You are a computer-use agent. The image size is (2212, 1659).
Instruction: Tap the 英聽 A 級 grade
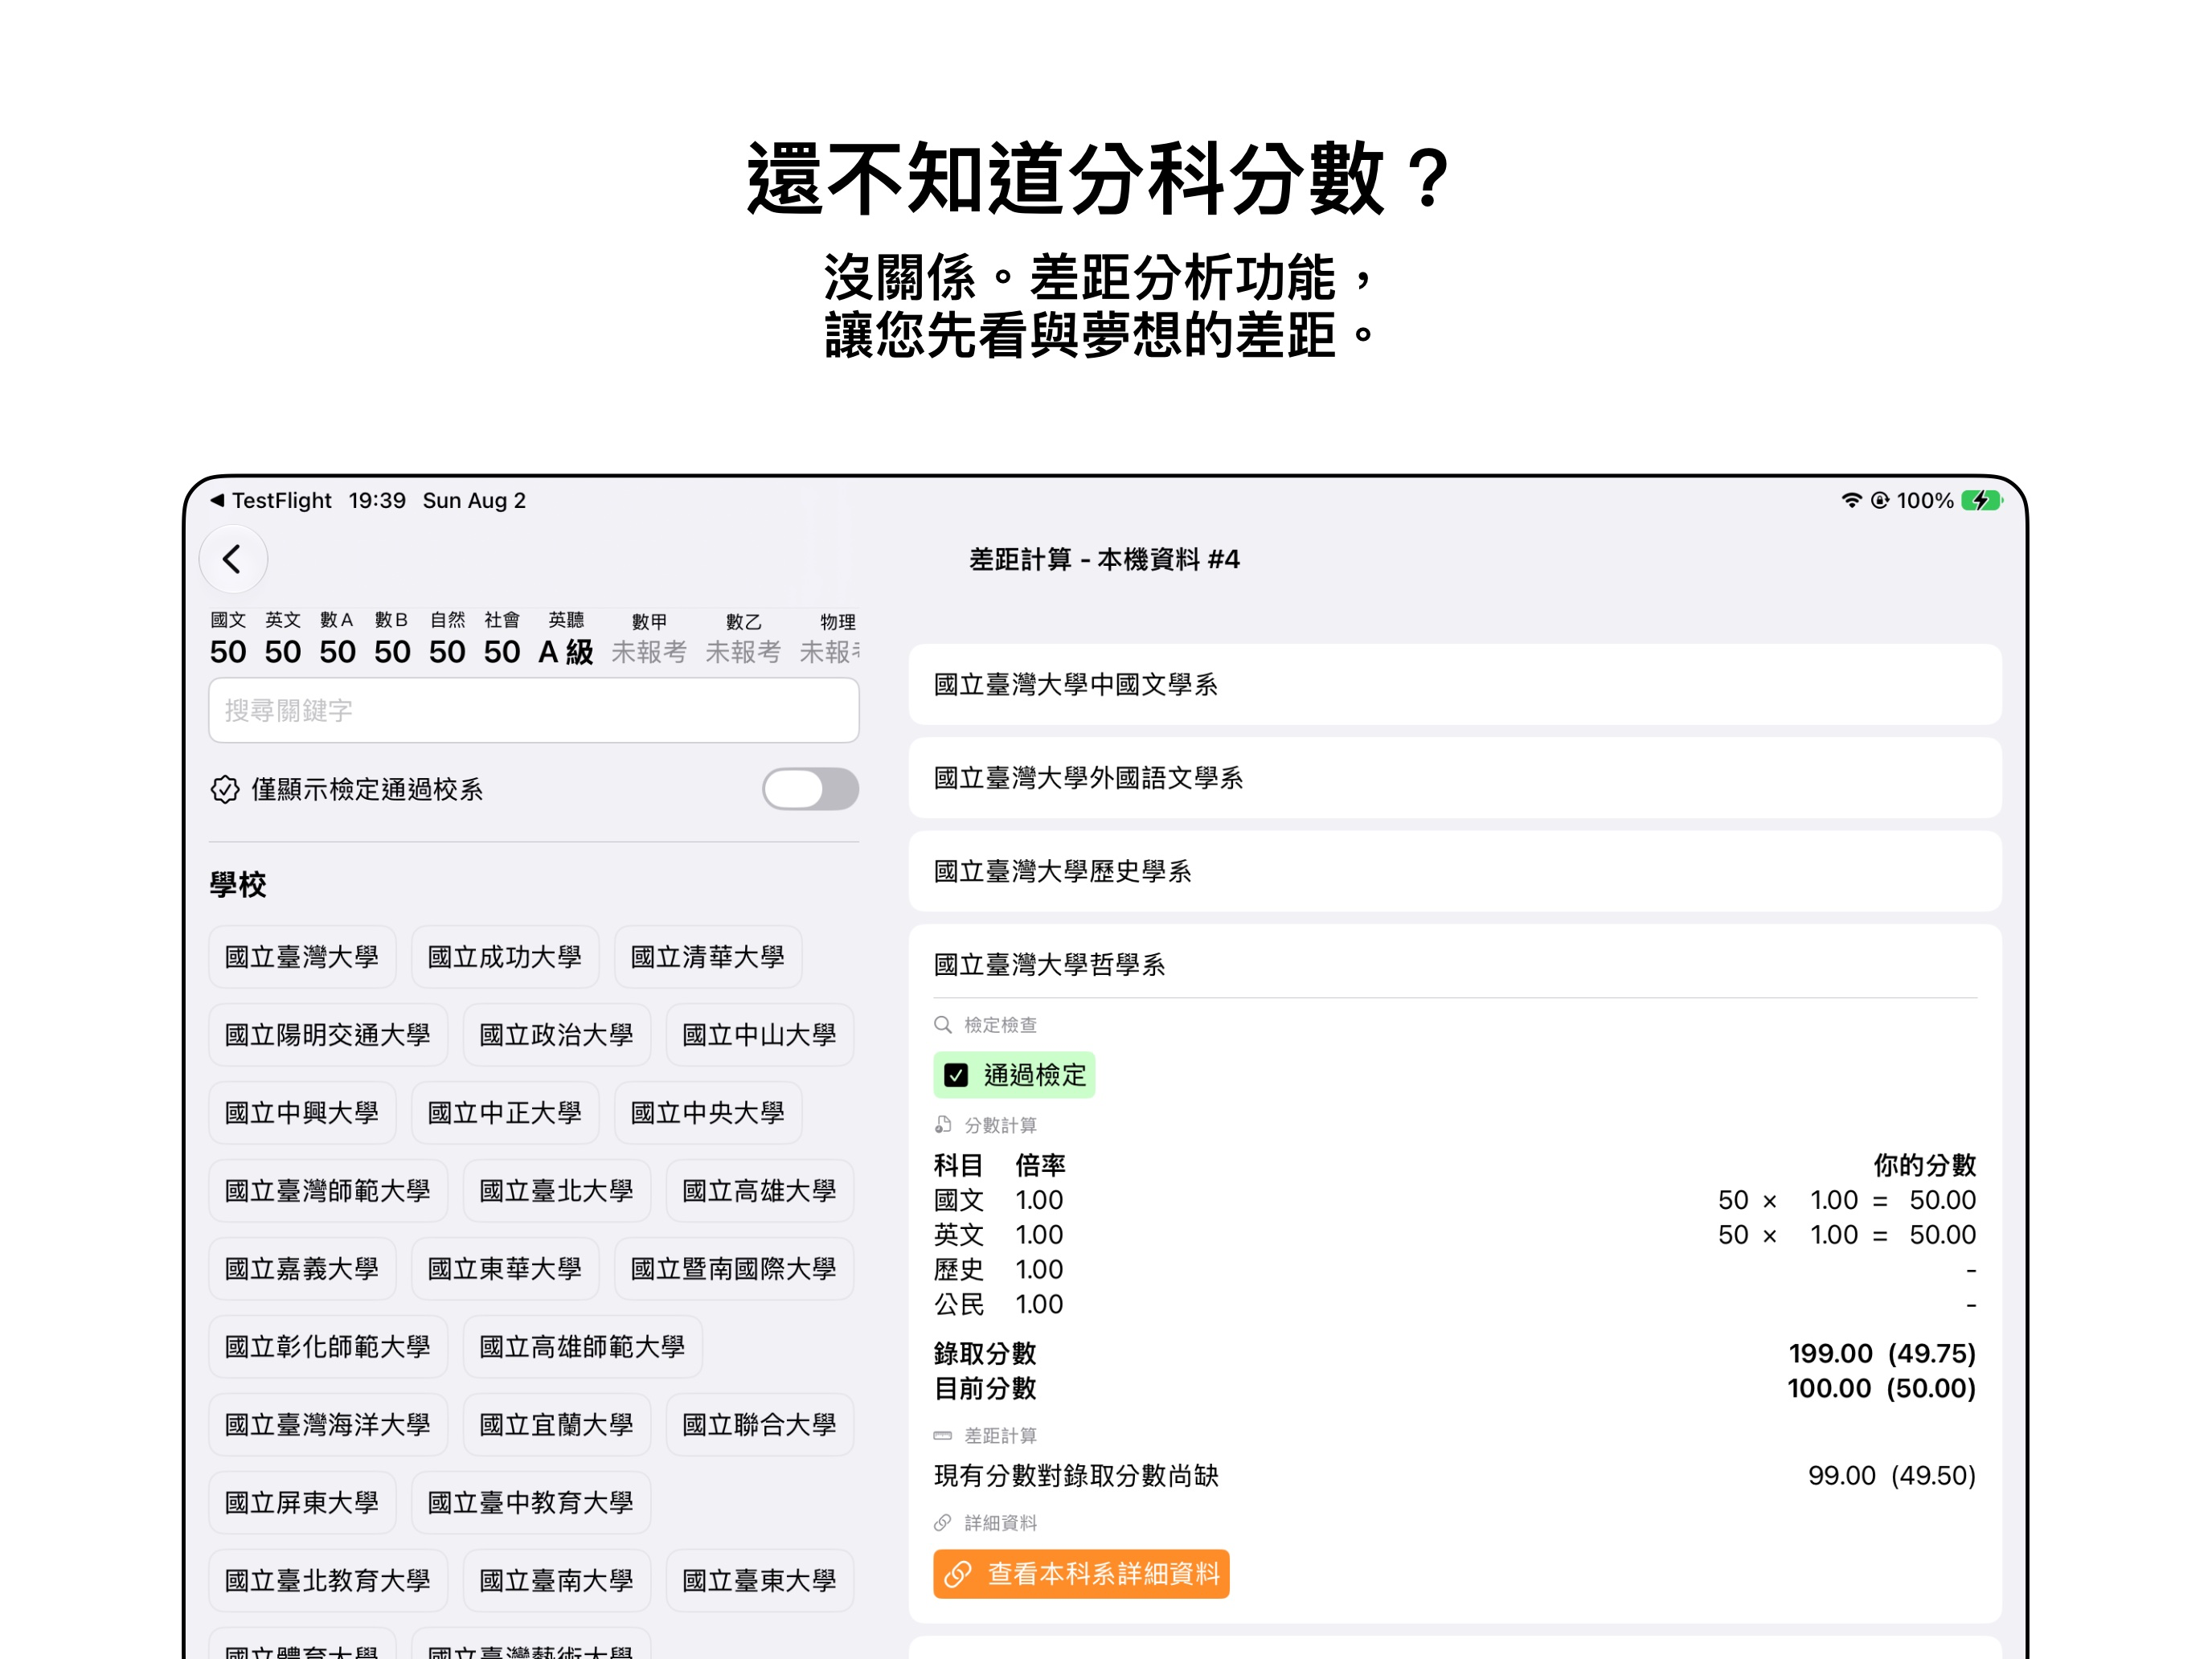[x=566, y=652]
